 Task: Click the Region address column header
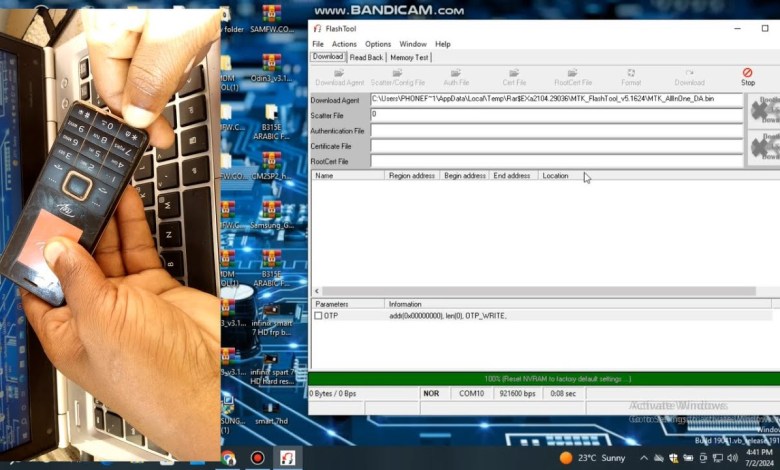point(412,175)
